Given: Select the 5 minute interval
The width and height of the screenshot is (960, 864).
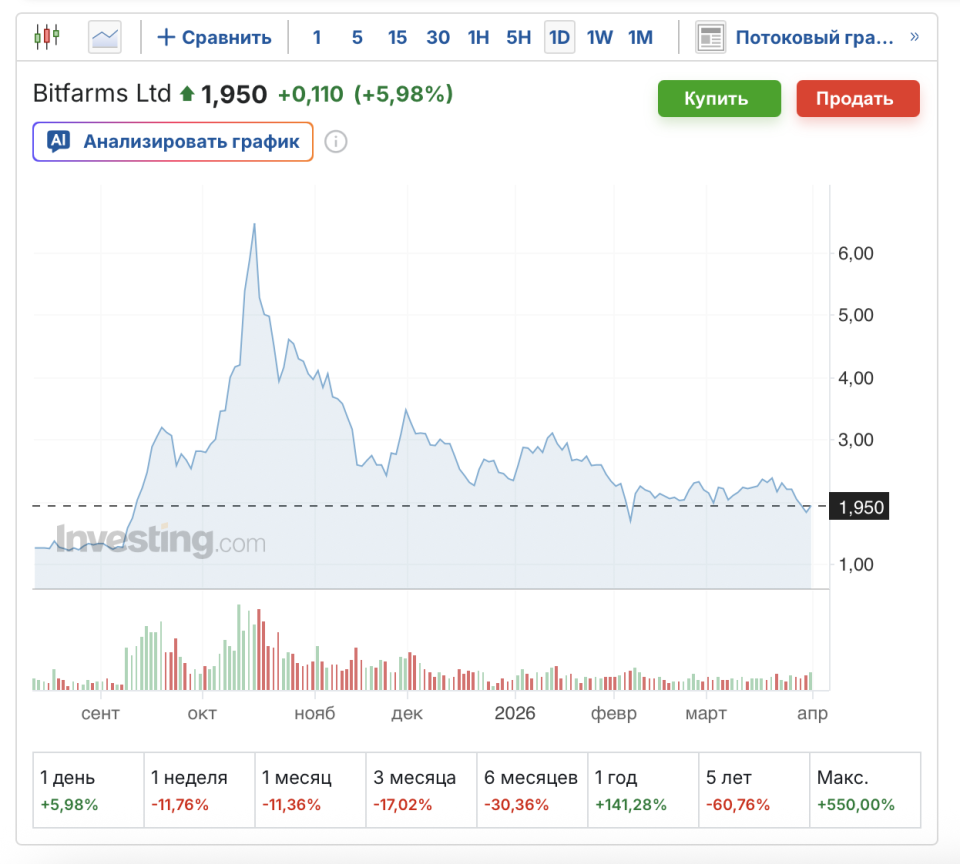Looking at the screenshot, I should 357,37.
